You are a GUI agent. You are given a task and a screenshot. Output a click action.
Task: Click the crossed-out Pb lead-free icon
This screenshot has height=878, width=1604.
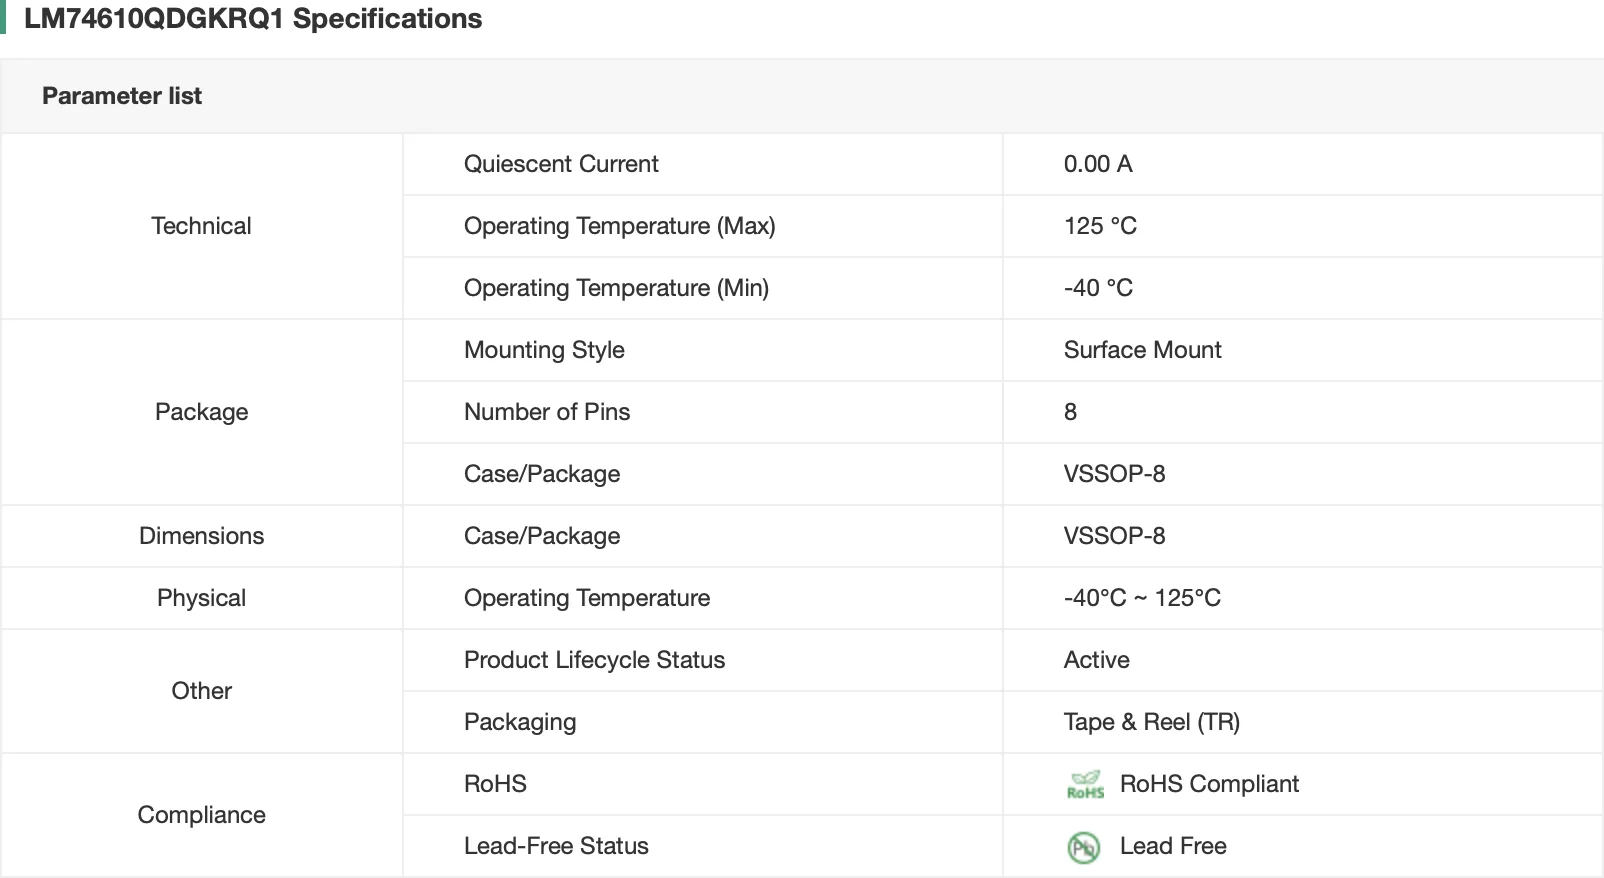[1084, 847]
